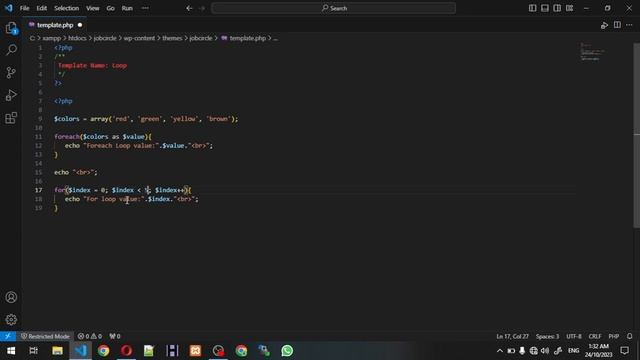Click the code minimap preview
This screenshot has height=360, width=640.
pos(593,52)
